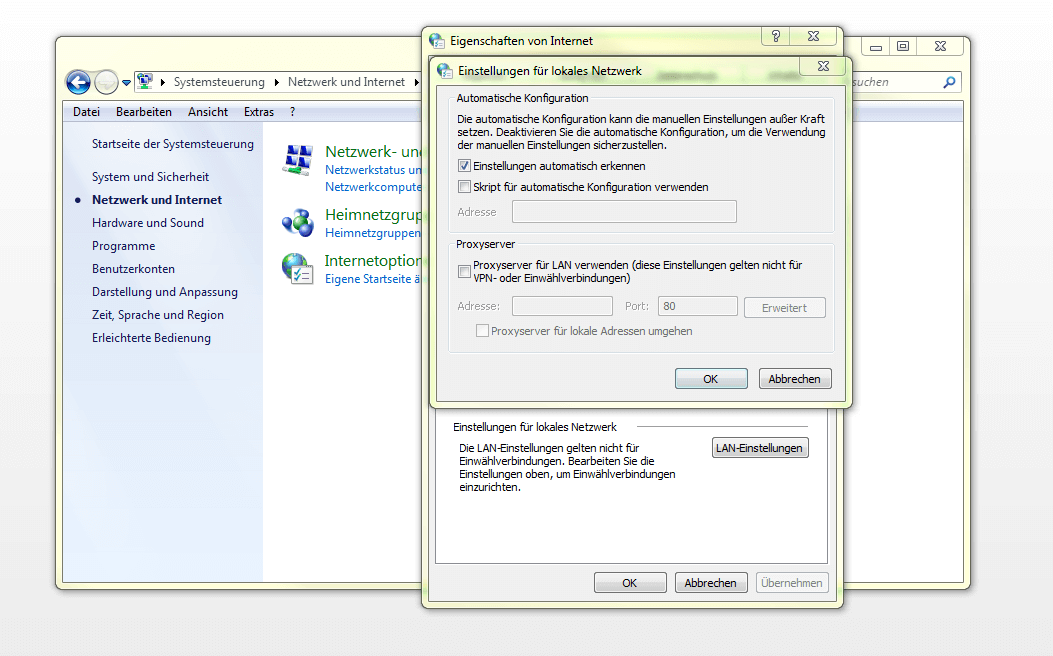The height and width of the screenshot is (656, 1053).
Task: Click the Heimnetzgruppe icon
Action: click(x=298, y=222)
